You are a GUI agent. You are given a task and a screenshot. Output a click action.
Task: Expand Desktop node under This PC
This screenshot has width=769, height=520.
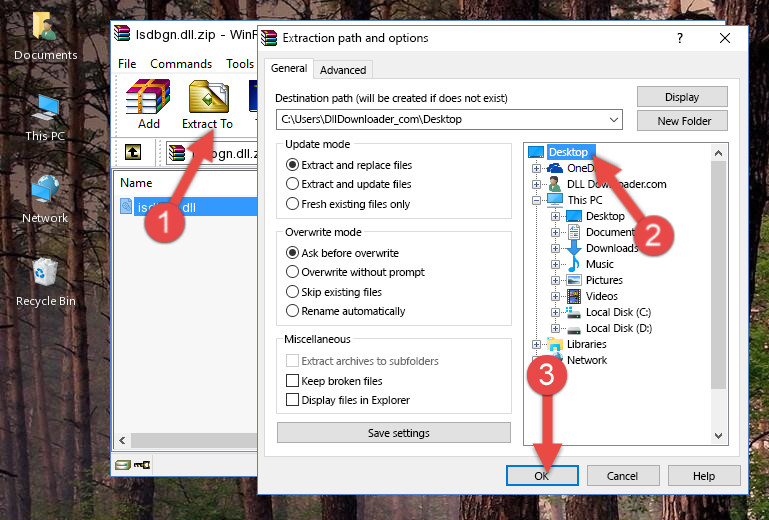tap(555, 216)
